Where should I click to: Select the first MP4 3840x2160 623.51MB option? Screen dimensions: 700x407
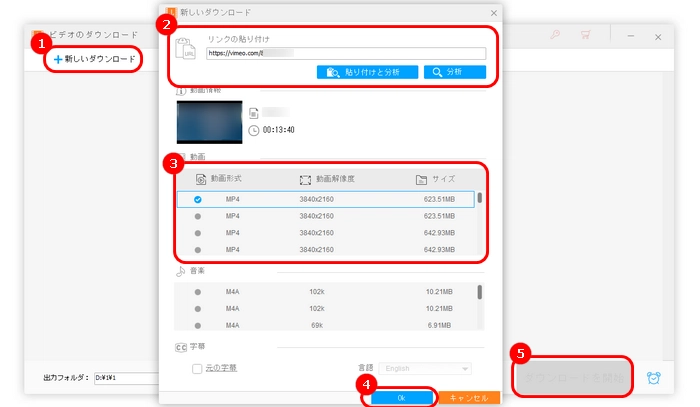coord(325,199)
